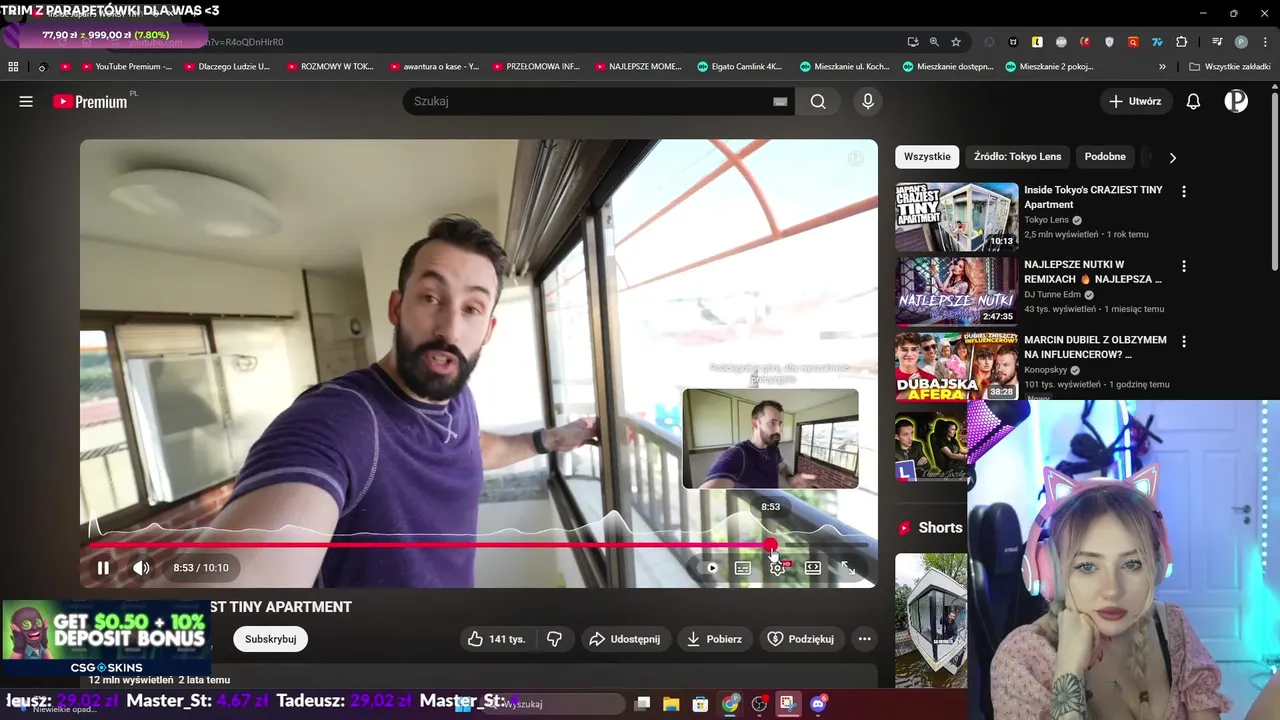This screenshot has height=720, width=1280.
Task: Bookmark this page with star icon
Action: point(956,42)
